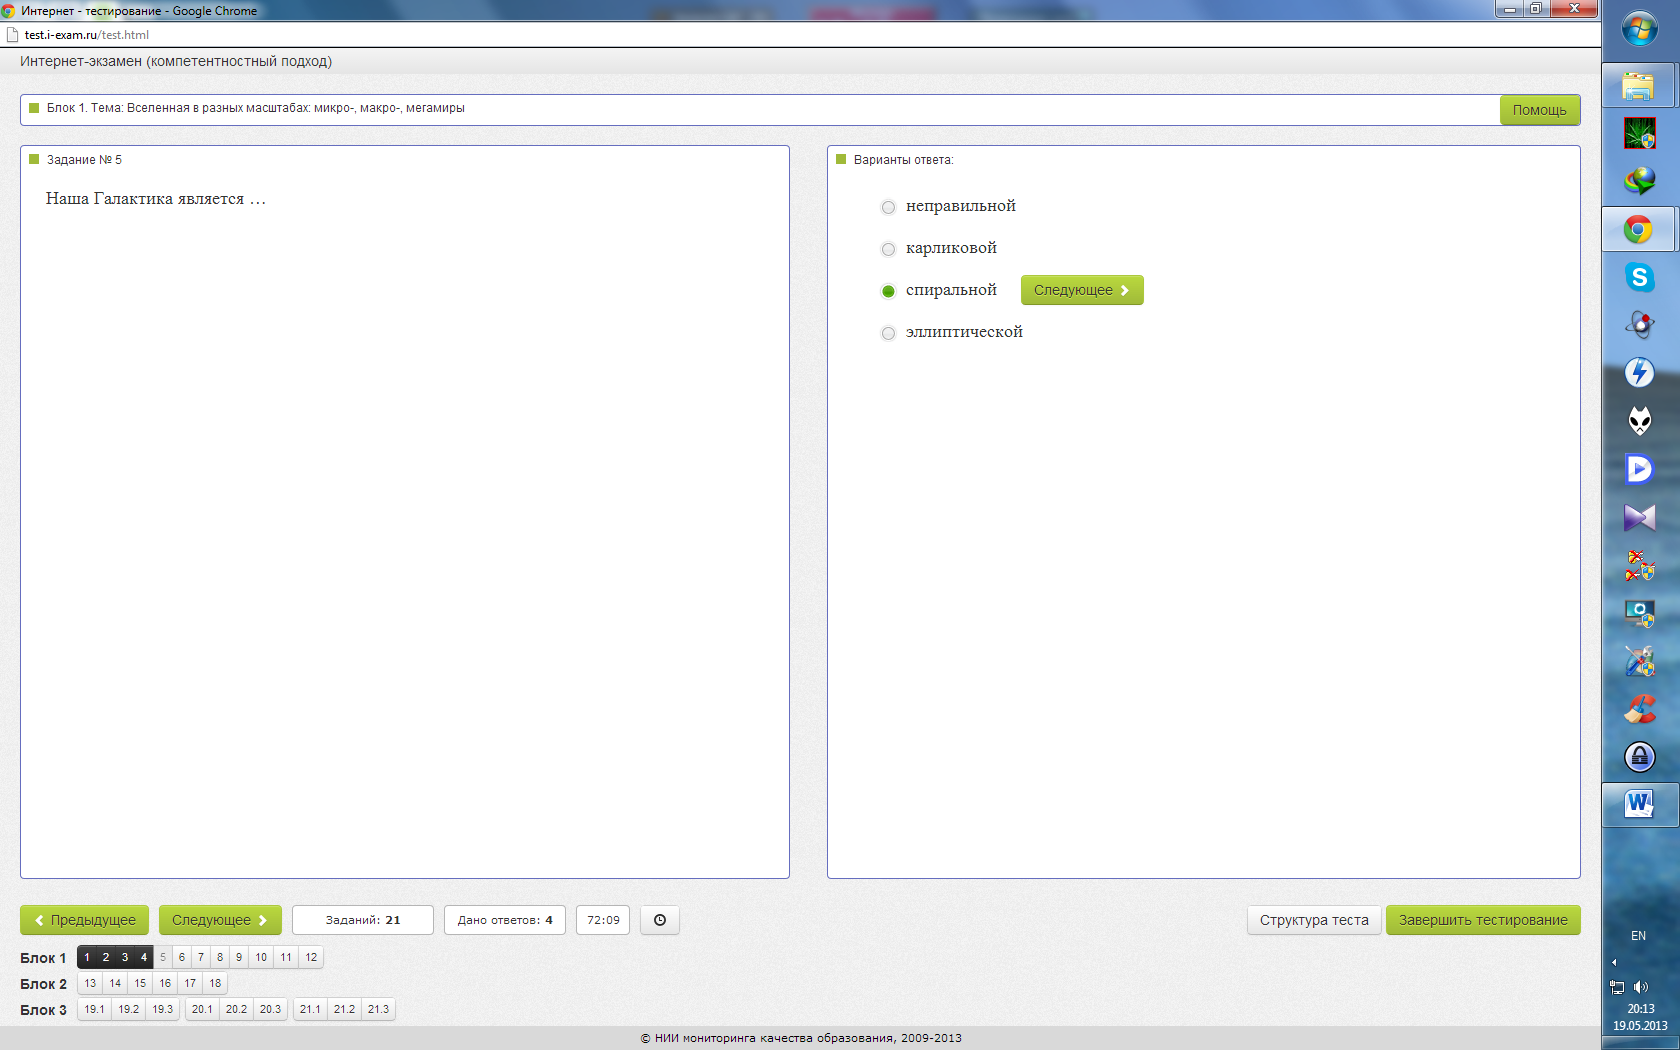Click the network tray icon

tap(1617, 987)
